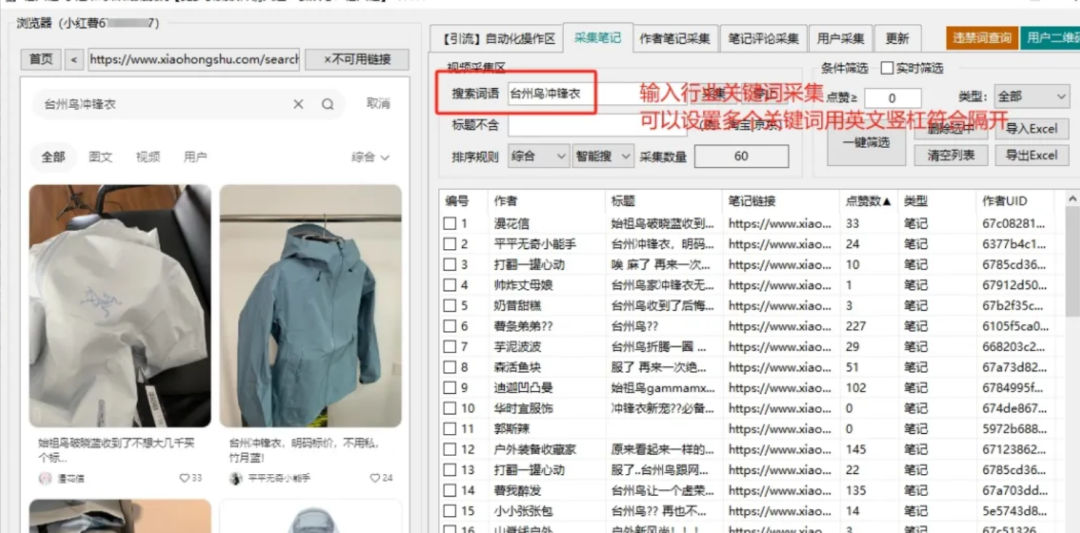Tick the checkbox for row 1
The image size is (1080, 533).
point(449,223)
